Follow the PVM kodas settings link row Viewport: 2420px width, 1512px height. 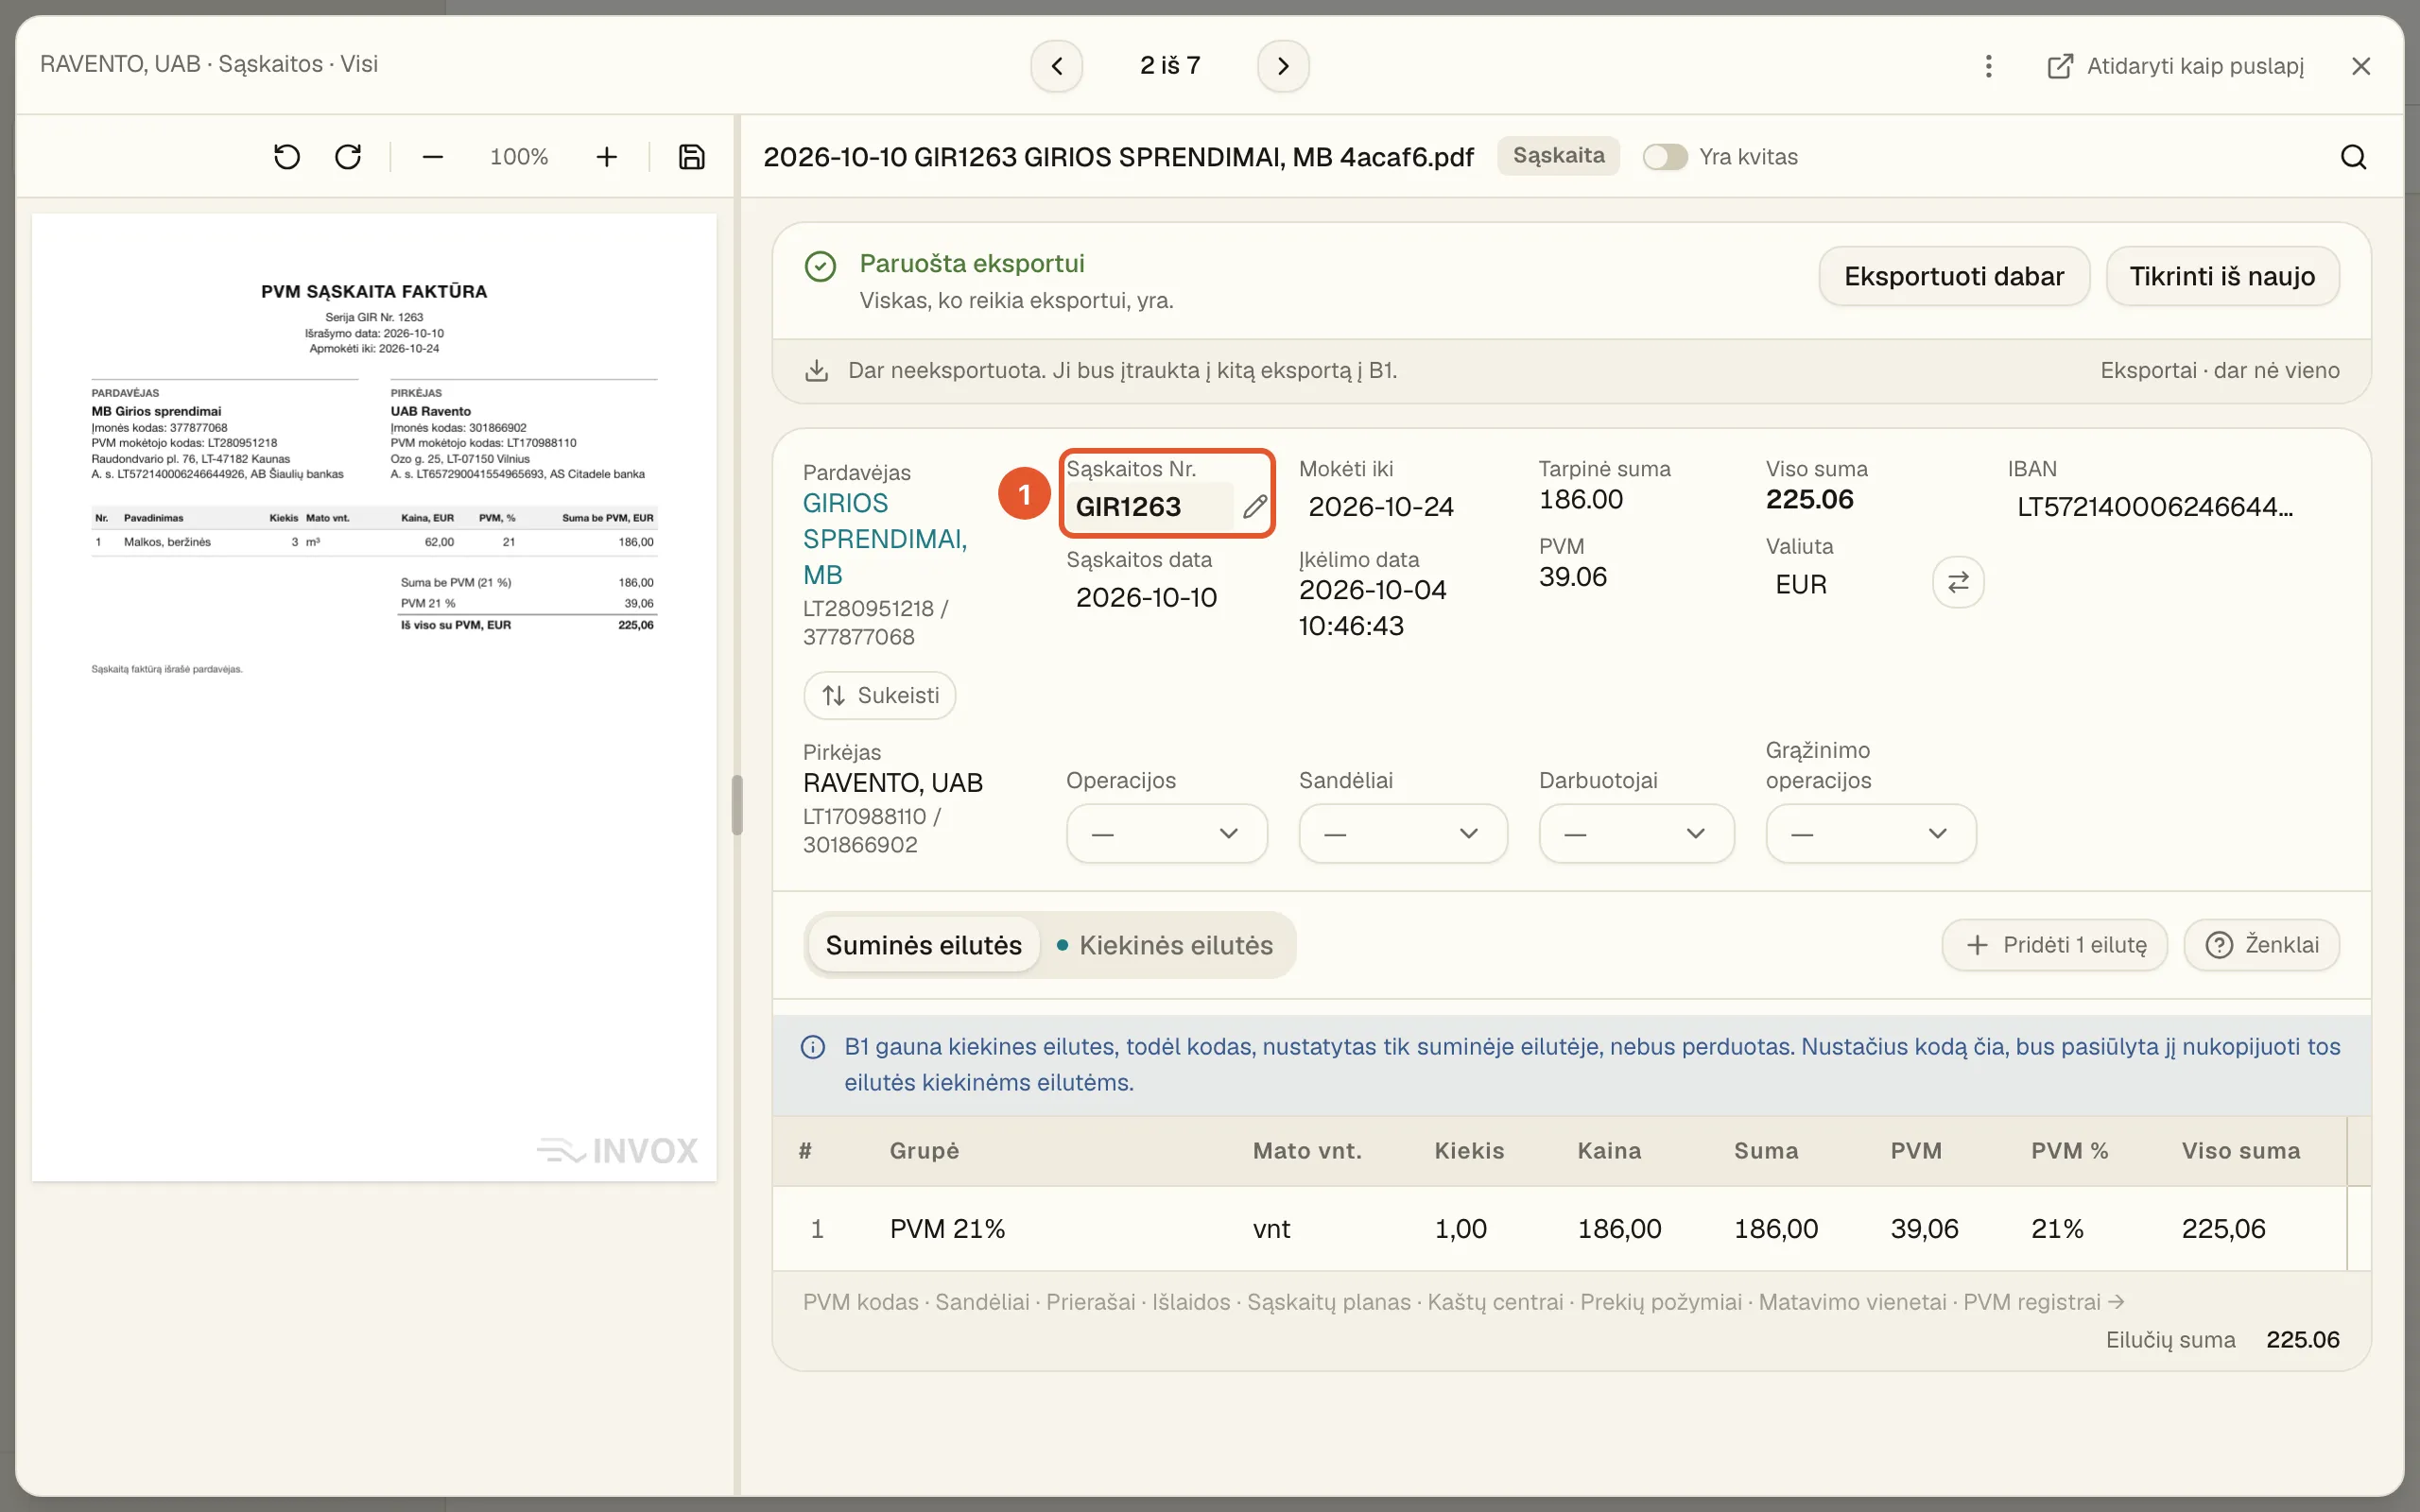1463,1302
